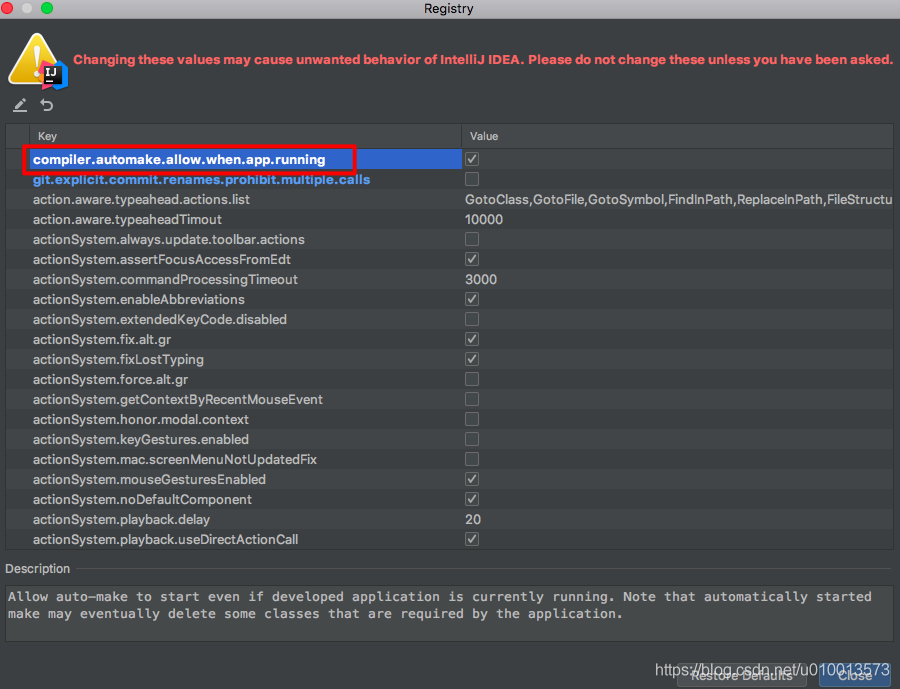Close the Registry window with red button
Viewport: 900px width, 689px height.
click(7, 8)
